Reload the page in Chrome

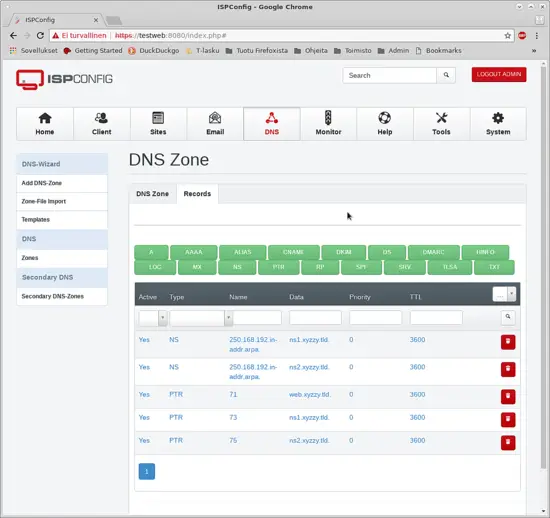point(40,35)
